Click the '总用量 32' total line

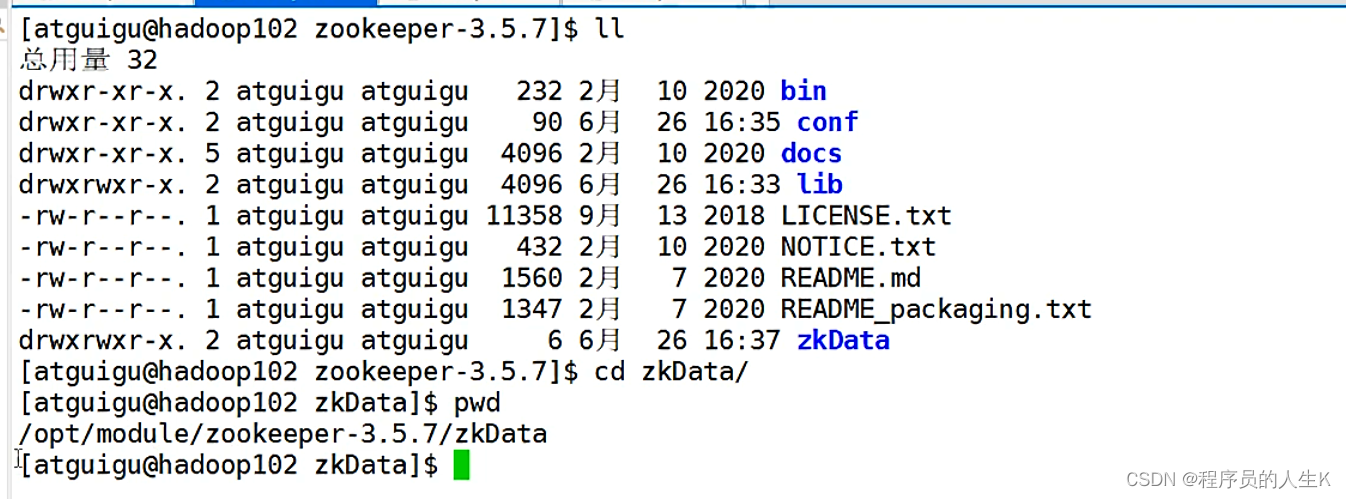88,60
